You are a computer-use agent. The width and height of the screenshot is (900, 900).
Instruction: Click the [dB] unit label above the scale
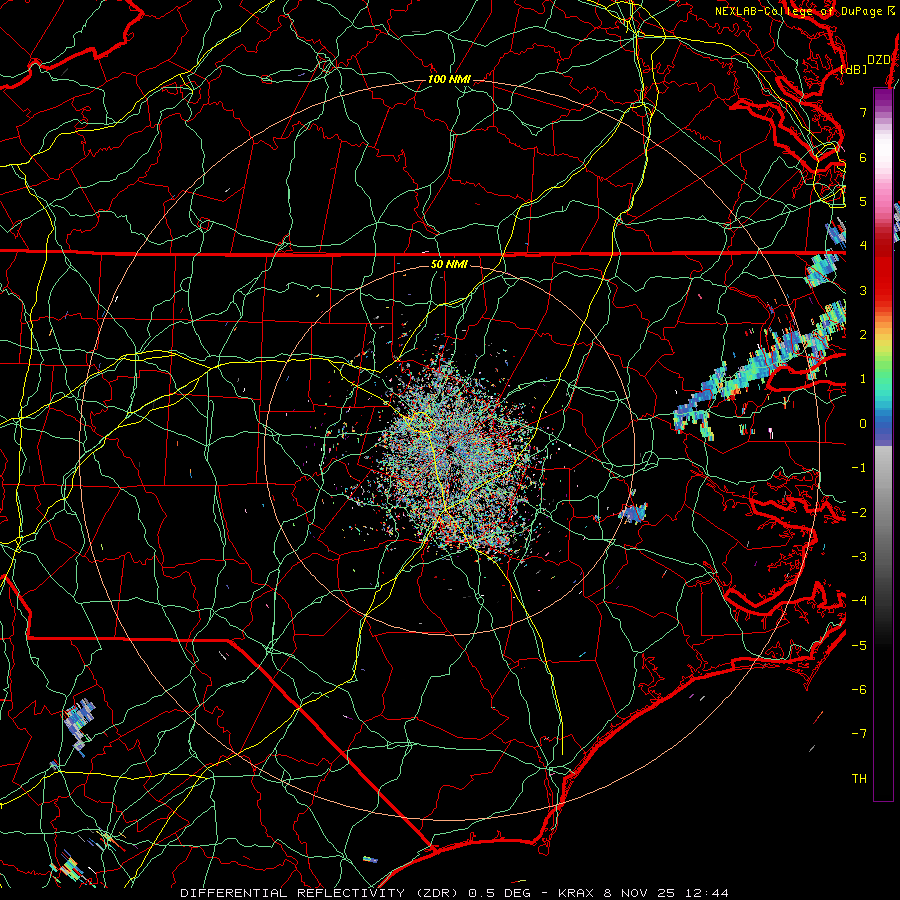point(854,69)
